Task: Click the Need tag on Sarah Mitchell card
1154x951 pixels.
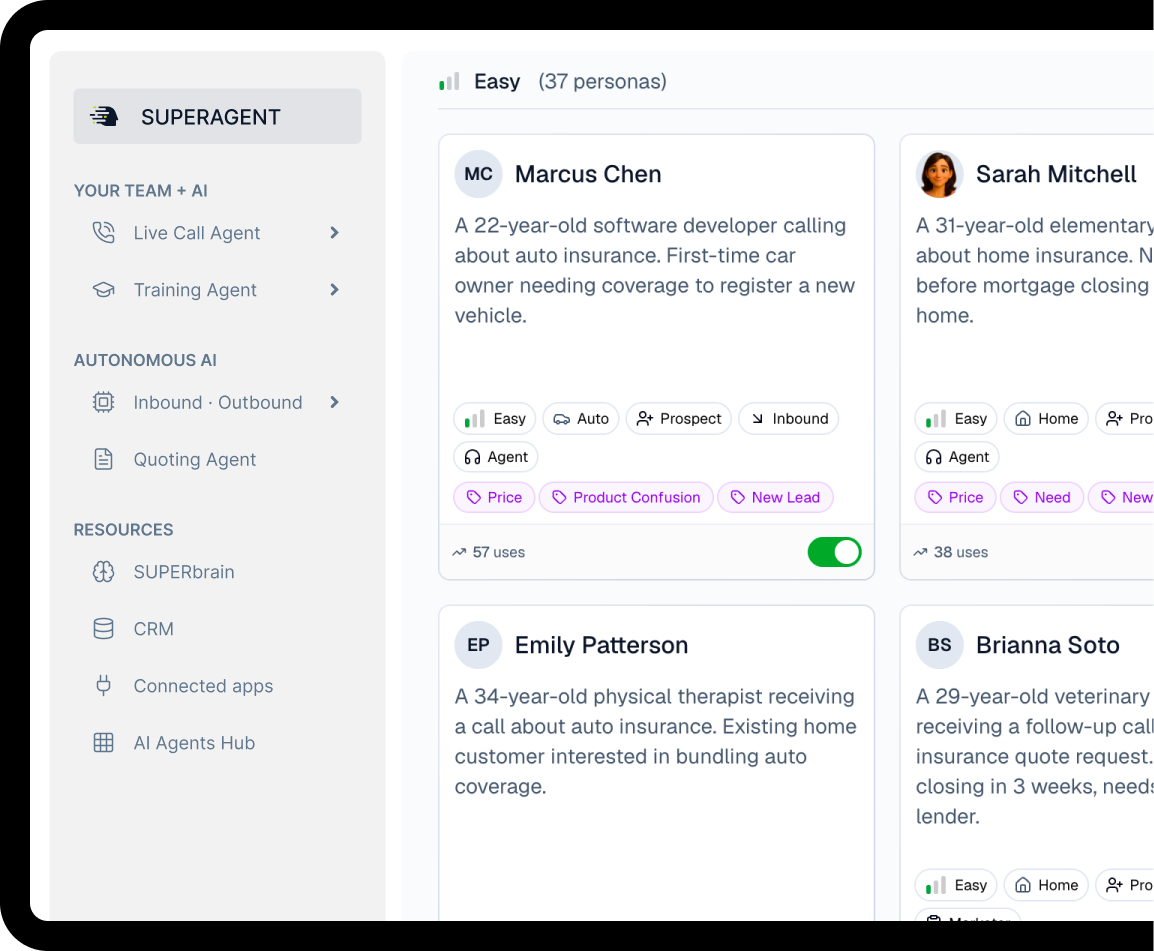Action: [1042, 498]
